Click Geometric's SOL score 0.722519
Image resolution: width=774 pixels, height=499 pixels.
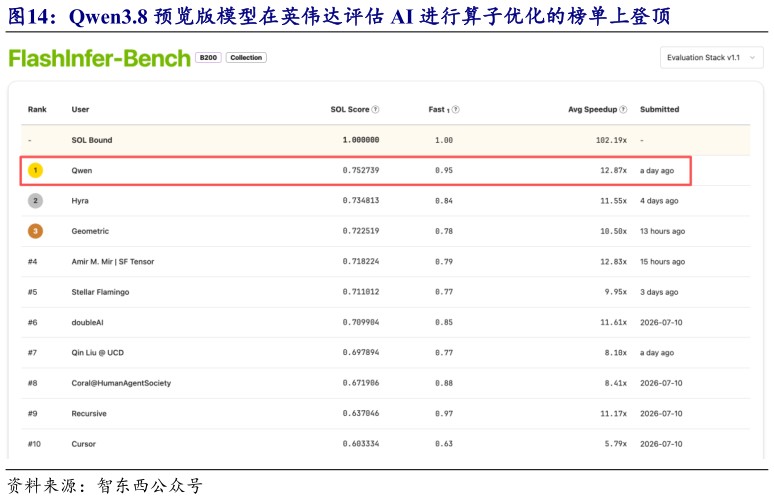361,231
